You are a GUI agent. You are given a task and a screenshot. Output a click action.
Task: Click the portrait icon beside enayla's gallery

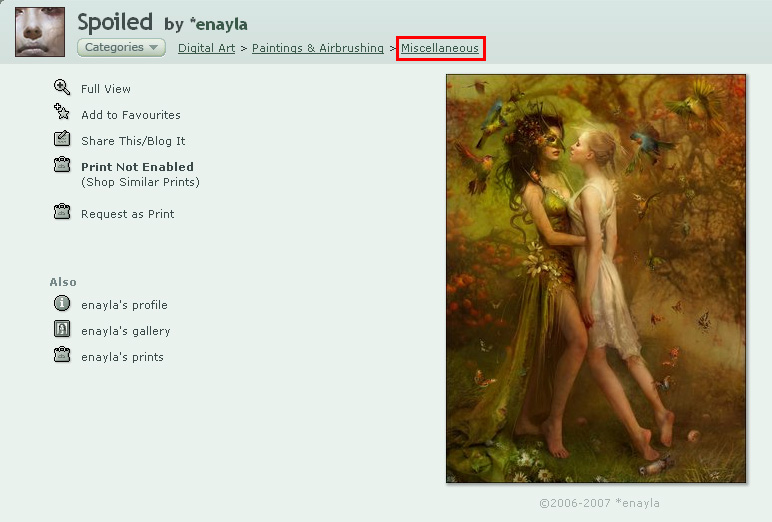click(62, 328)
